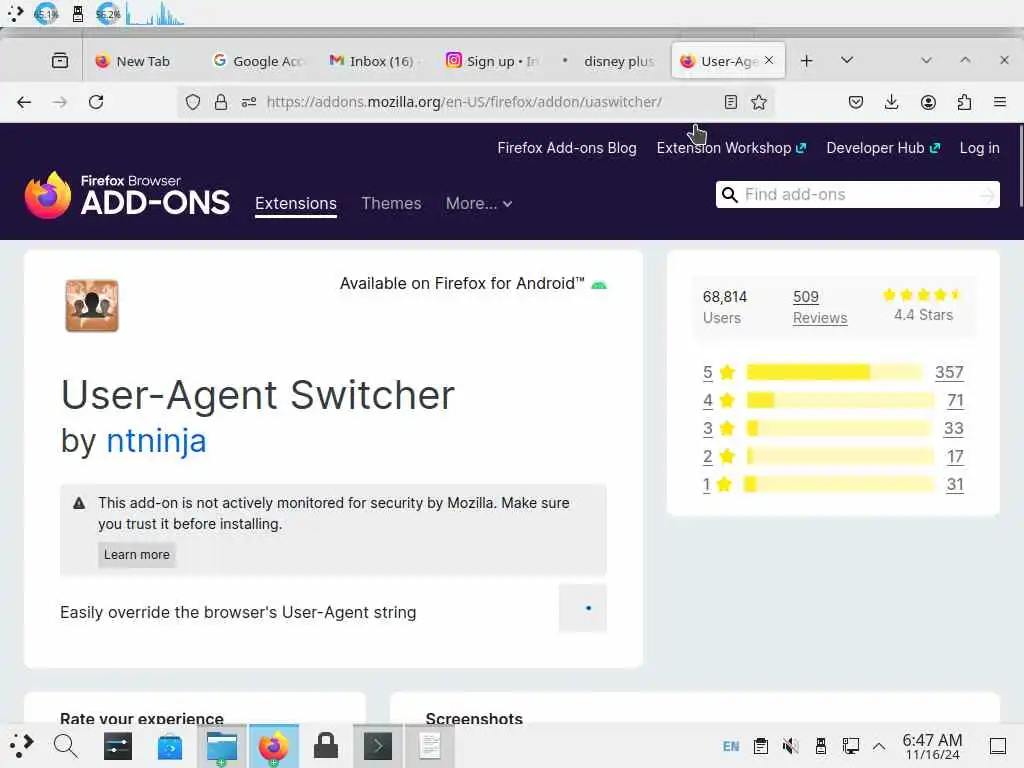Open the 509 Reviews link

point(820,307)
